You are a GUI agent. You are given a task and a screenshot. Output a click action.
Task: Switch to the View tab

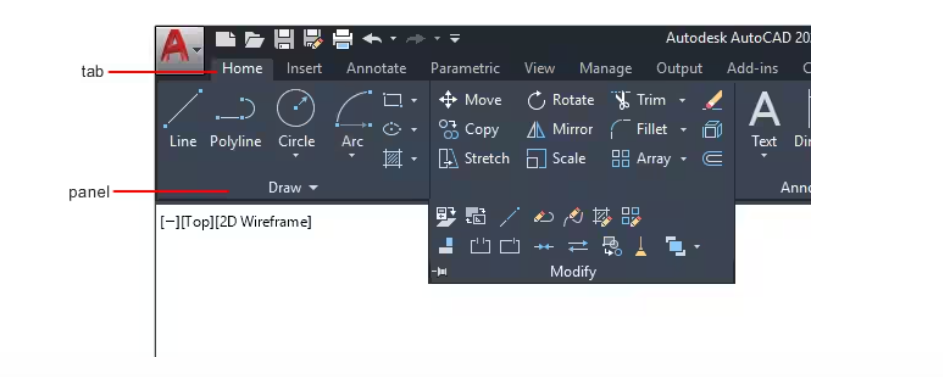539,69
